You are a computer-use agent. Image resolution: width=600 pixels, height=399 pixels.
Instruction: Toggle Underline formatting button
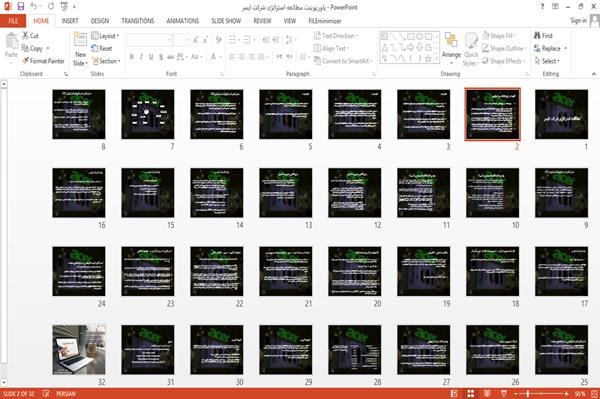point(151,57)
